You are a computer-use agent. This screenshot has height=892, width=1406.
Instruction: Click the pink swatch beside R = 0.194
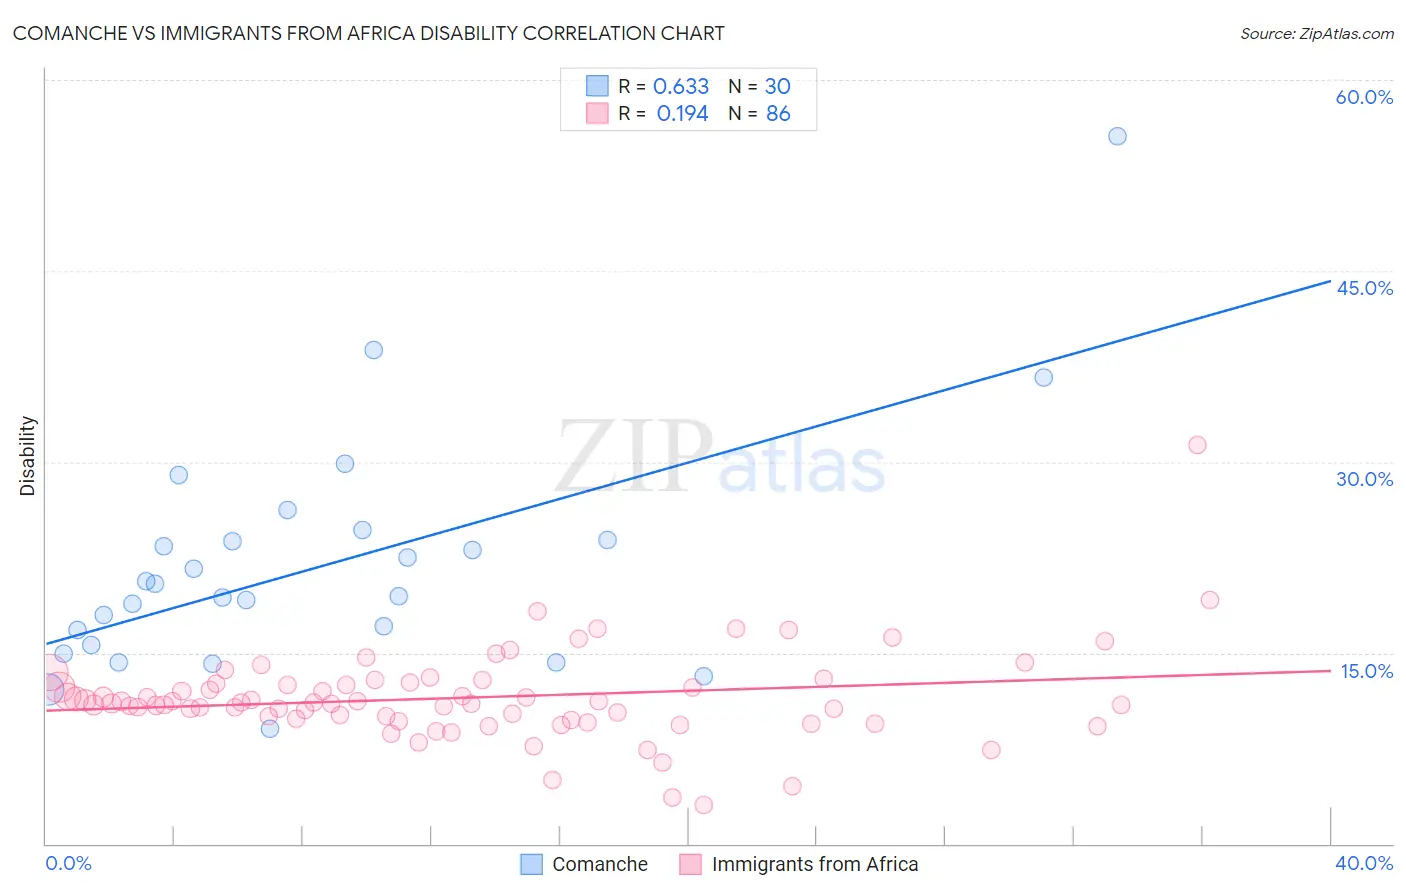coord(597,113)
